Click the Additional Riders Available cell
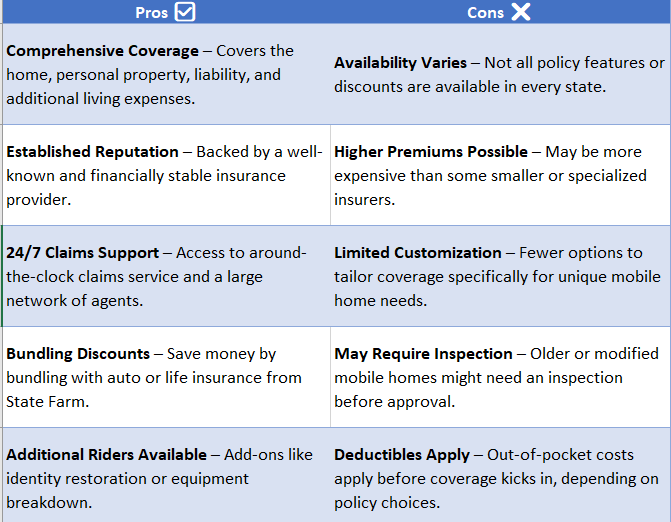671x522 pixels. pyautogui.click(x=166, y=475)
